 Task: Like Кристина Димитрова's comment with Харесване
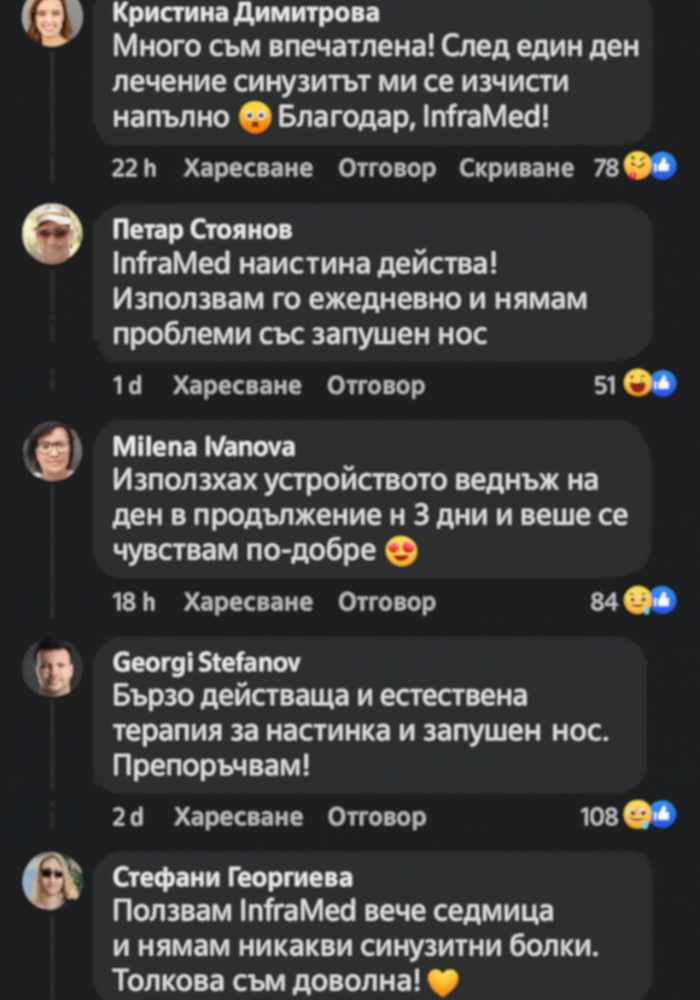(248, 169)
